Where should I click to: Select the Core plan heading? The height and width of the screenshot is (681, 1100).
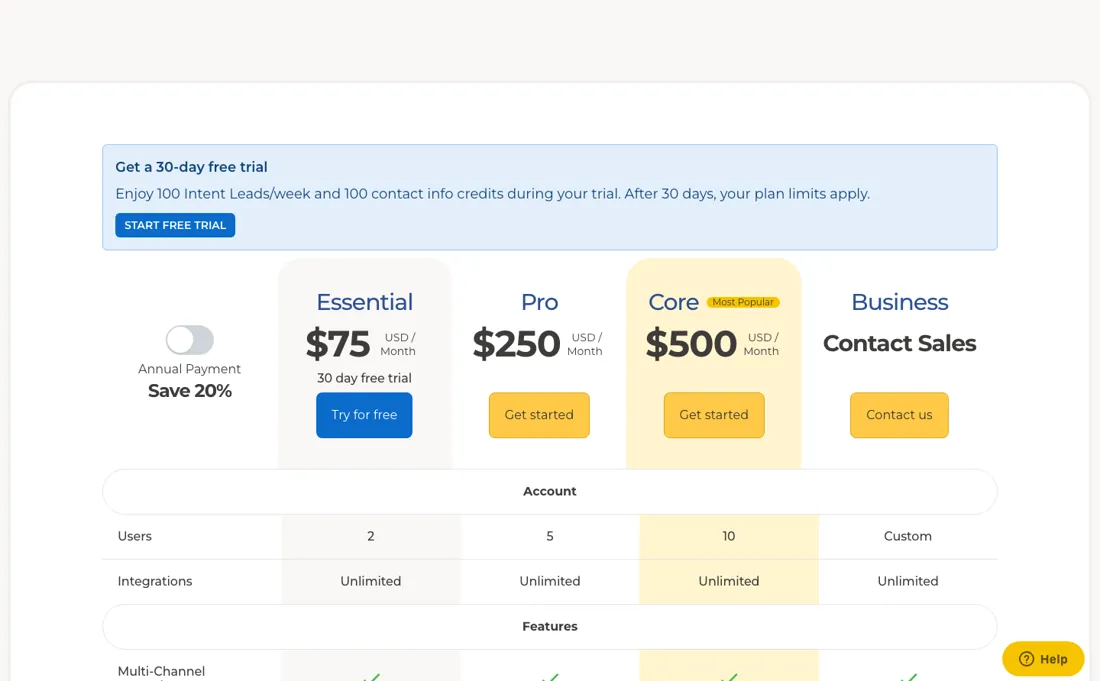[673, 302]
